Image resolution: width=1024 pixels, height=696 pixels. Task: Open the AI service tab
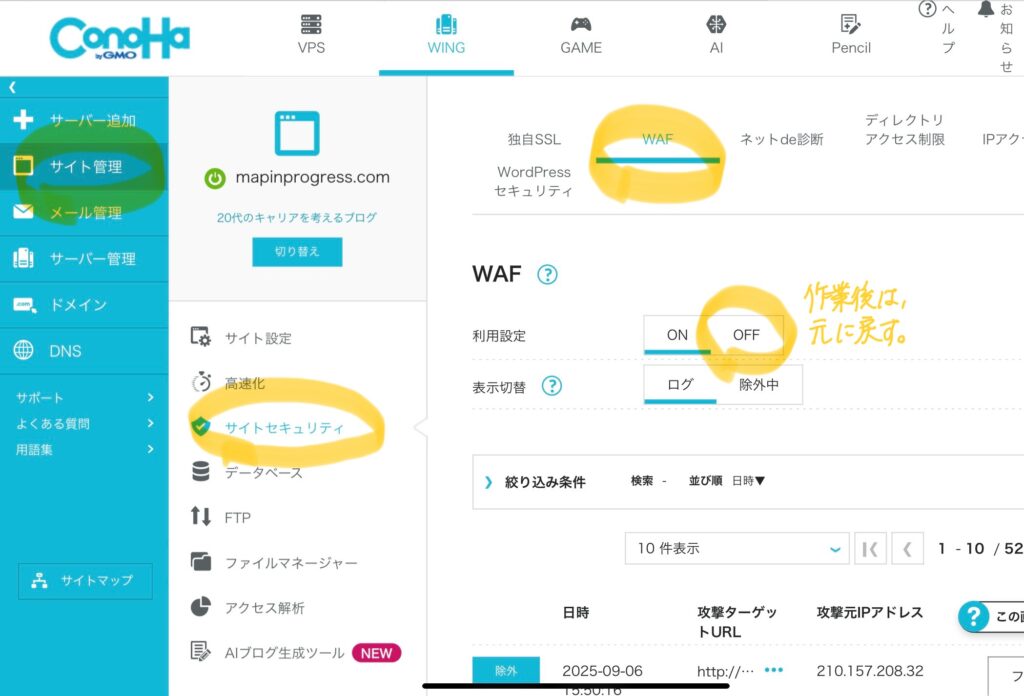pyautogui.click(x=716, y=35)
